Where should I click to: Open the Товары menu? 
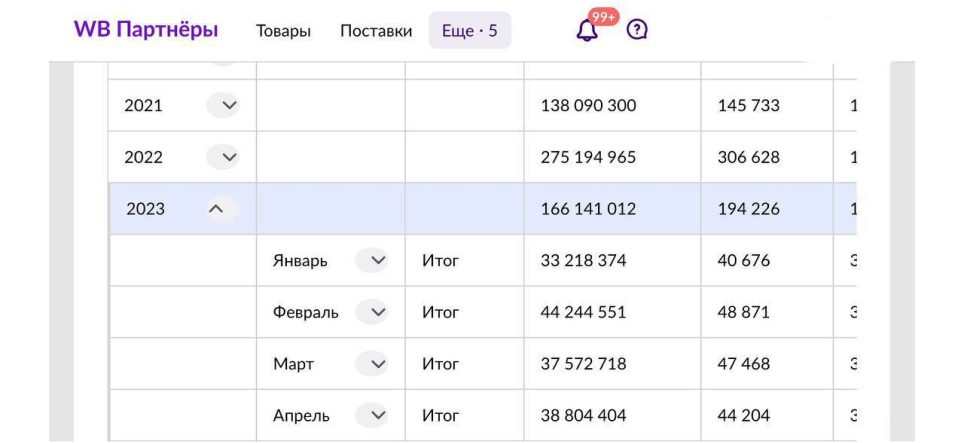click(283, 31)
